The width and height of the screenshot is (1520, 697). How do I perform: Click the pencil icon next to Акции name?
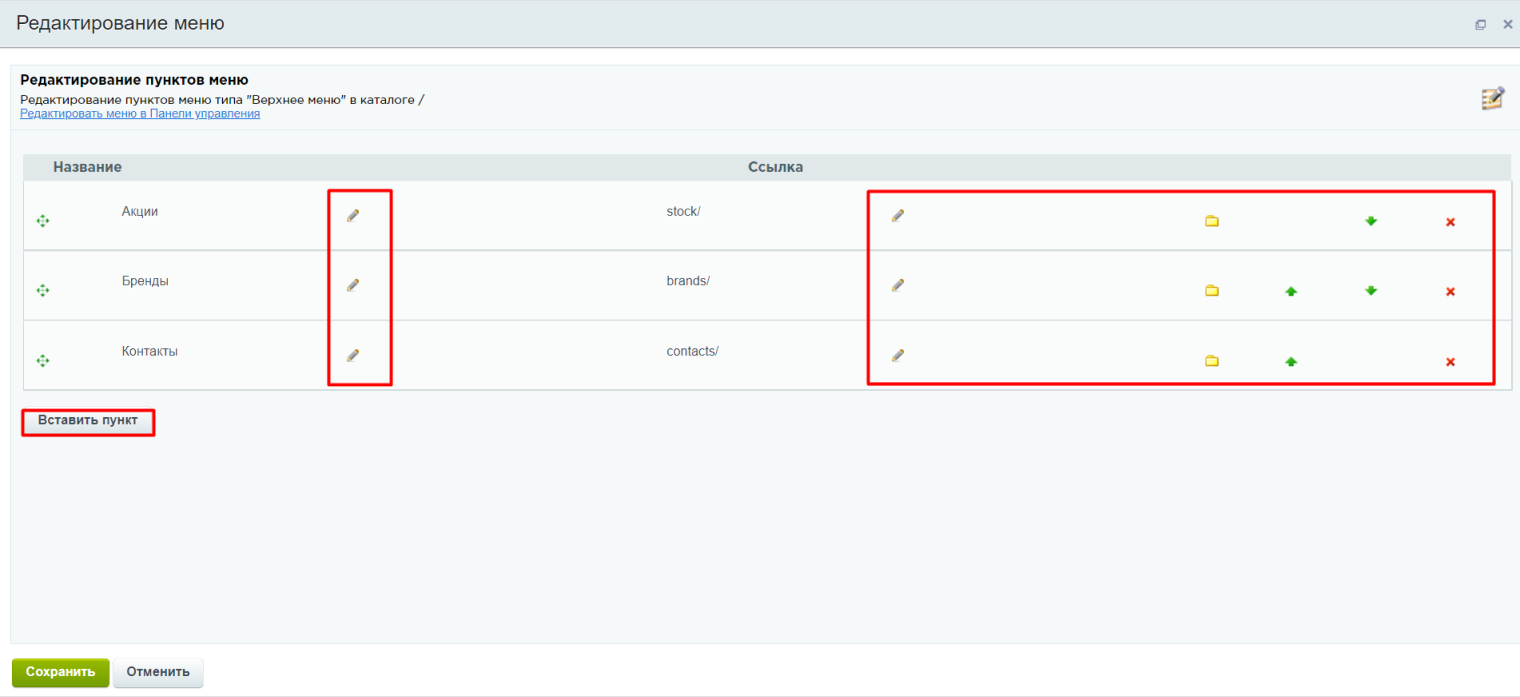353,216
